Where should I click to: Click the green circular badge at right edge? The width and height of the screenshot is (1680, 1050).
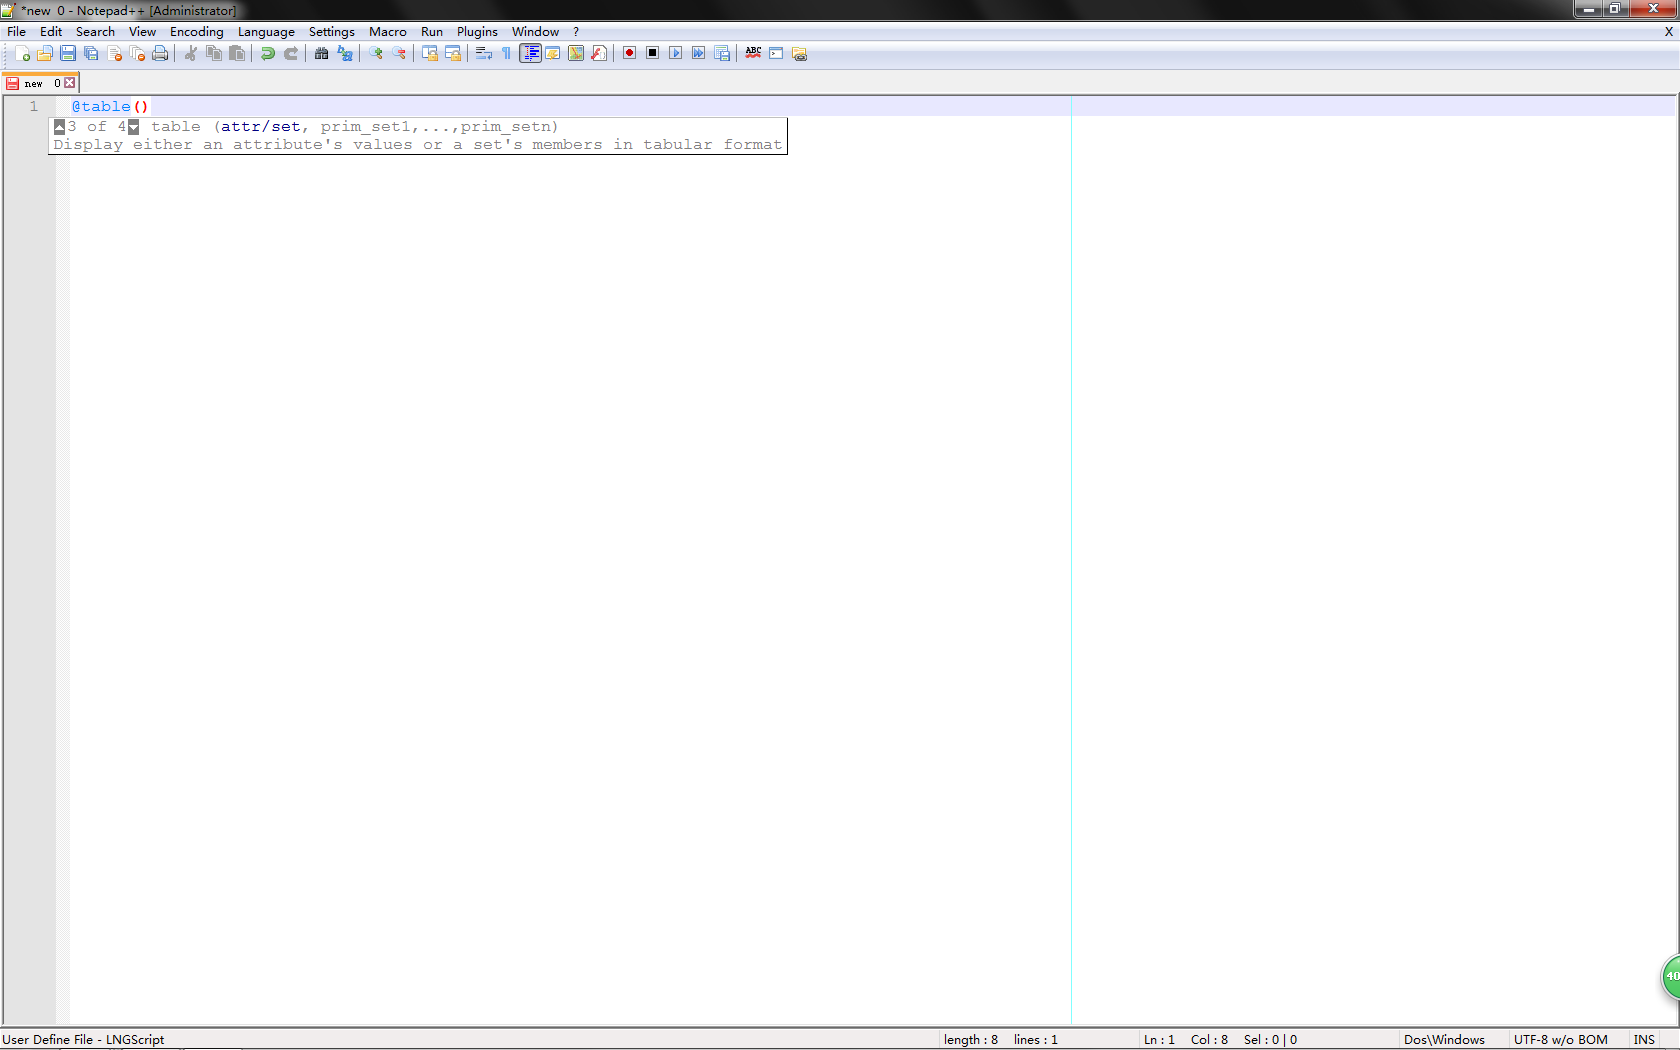pos(1671,977)
